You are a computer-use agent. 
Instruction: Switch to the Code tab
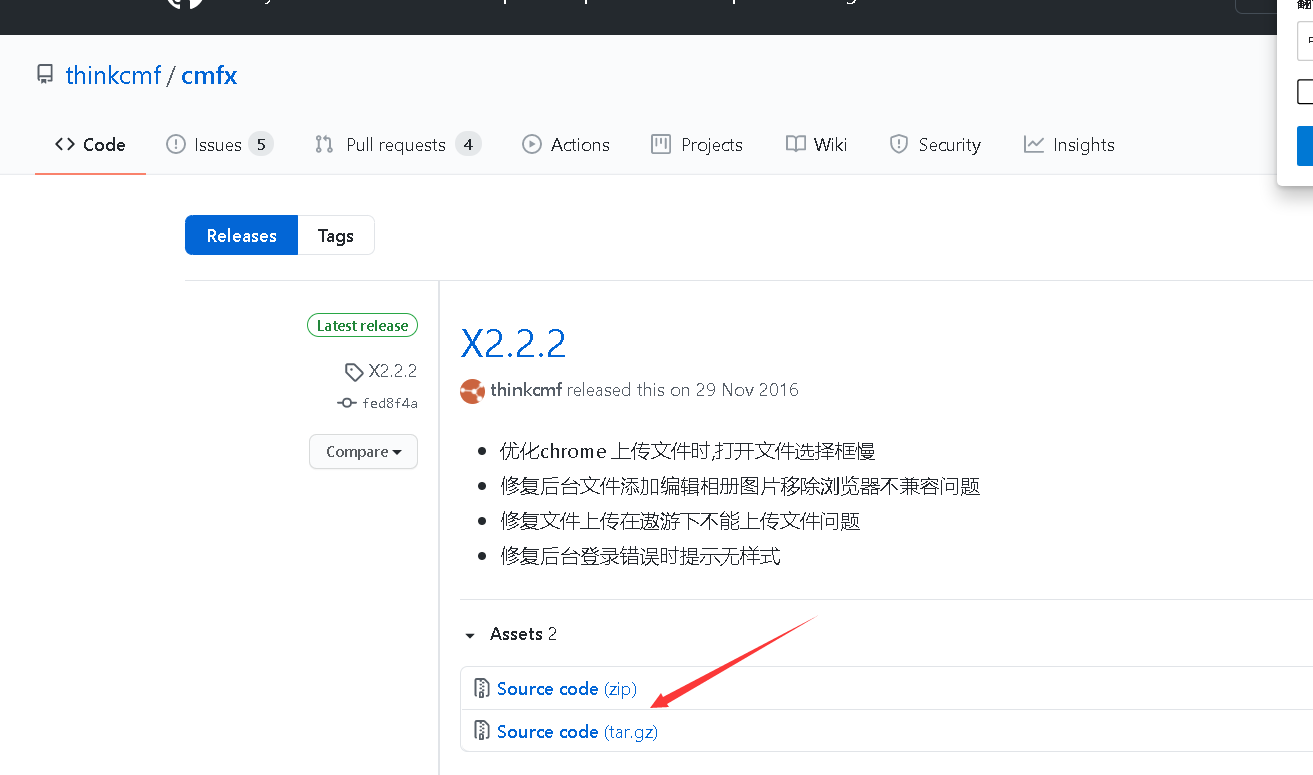(90, 145)
